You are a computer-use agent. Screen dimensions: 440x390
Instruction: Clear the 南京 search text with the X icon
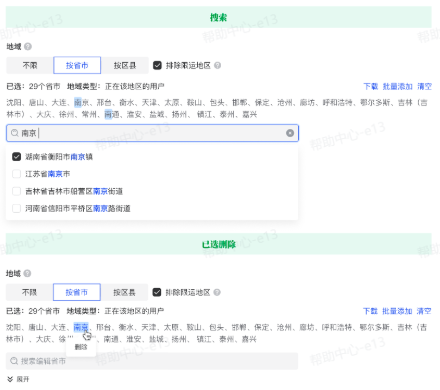(290, 133)
